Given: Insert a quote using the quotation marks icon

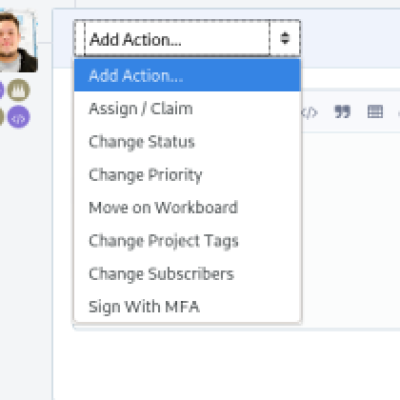Looking at the screenshot, I should (342, 112).
